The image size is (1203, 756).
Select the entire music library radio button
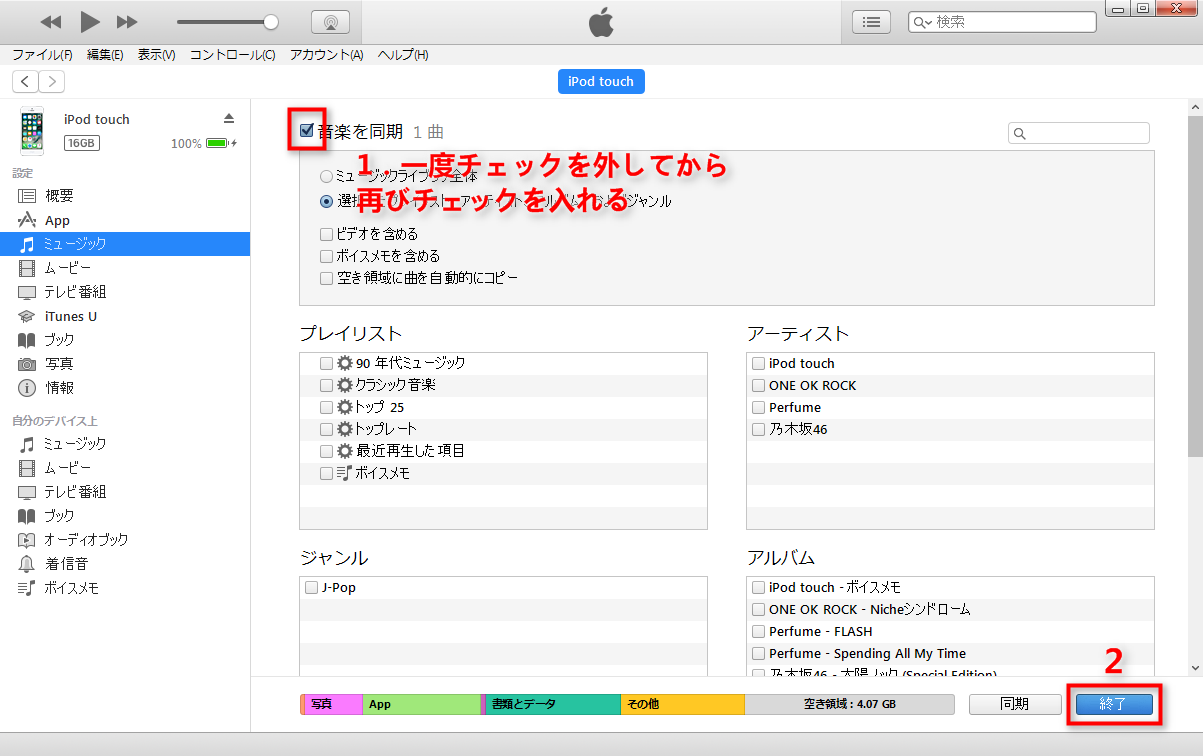point(326,176)
